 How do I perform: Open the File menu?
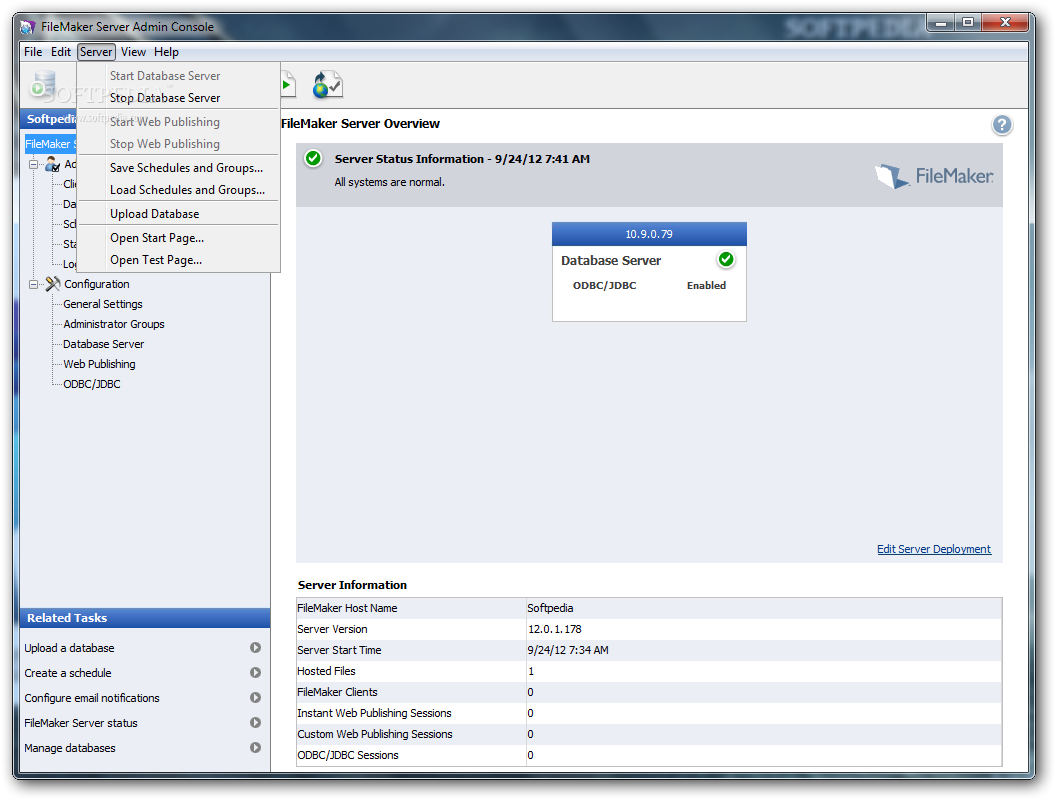tap(33, 52)
